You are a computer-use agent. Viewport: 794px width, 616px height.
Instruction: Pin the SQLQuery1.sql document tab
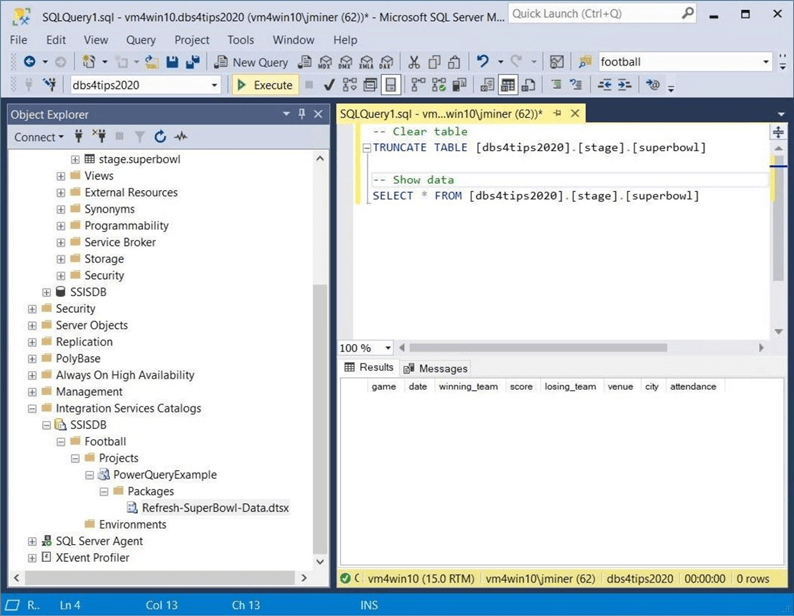[557, 114]
